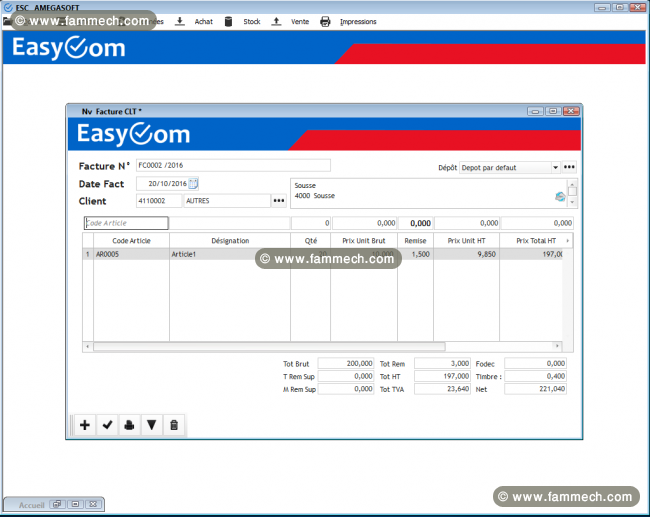Screen dimensions: 650x517
Task: Add a new line with plus icon
Action: pyautogui.click(x=85, y=425)
